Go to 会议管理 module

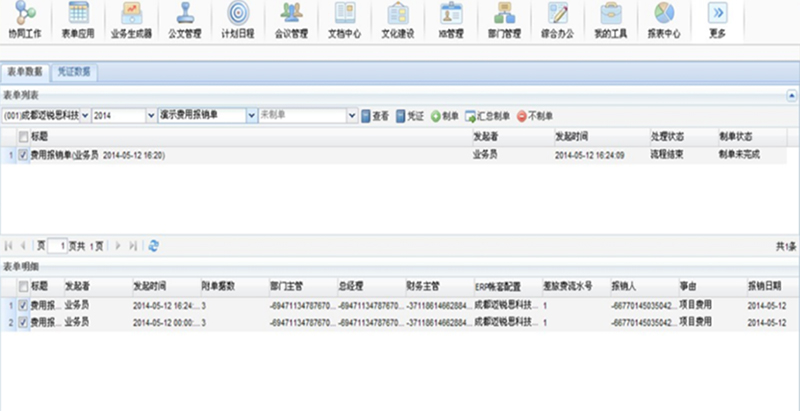click(291, 20)
